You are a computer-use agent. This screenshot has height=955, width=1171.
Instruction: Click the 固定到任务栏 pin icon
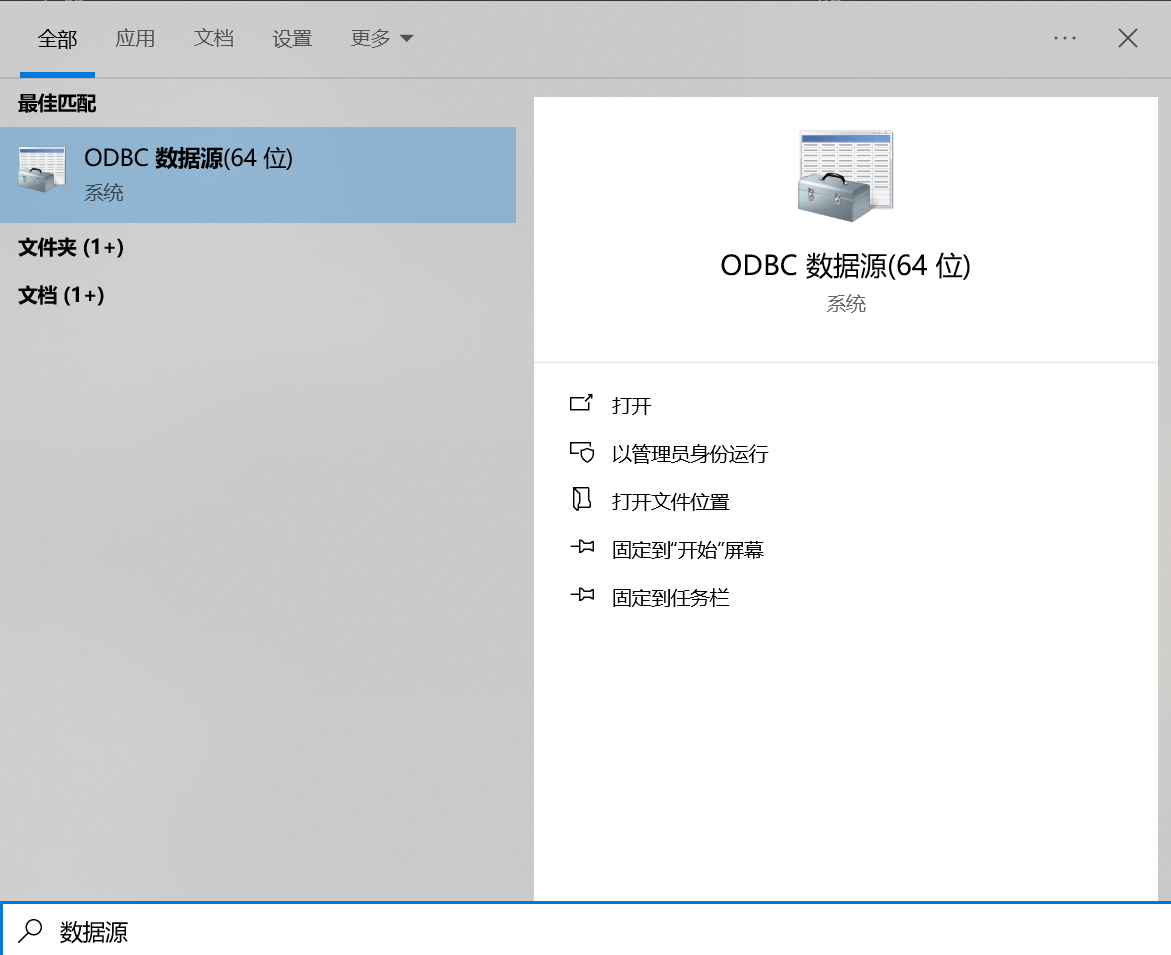[583, 596]
